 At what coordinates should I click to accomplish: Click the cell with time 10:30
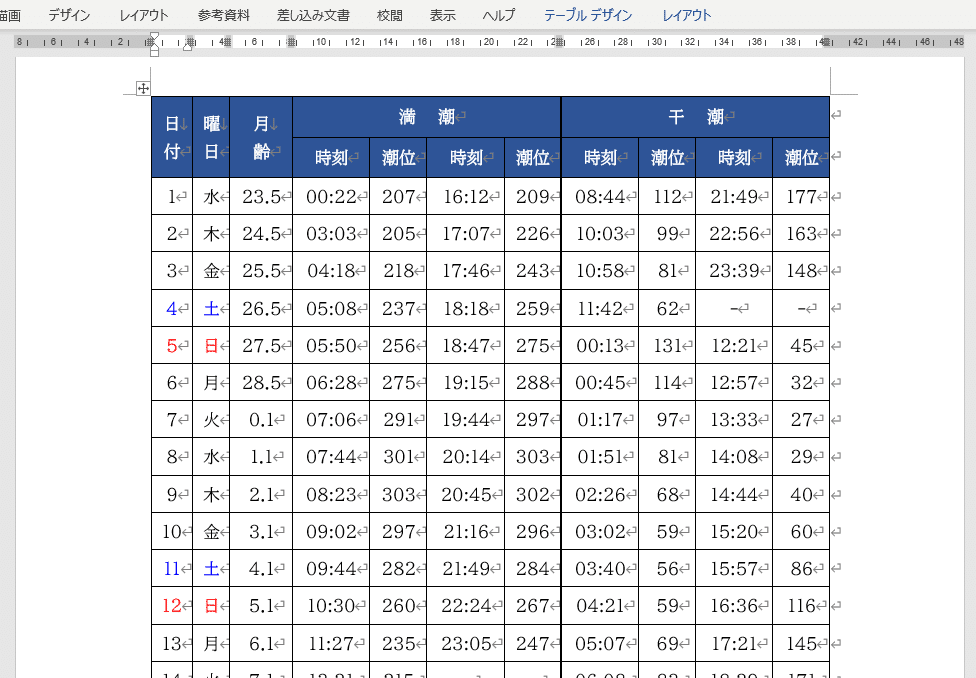click(x=331, y=606)
